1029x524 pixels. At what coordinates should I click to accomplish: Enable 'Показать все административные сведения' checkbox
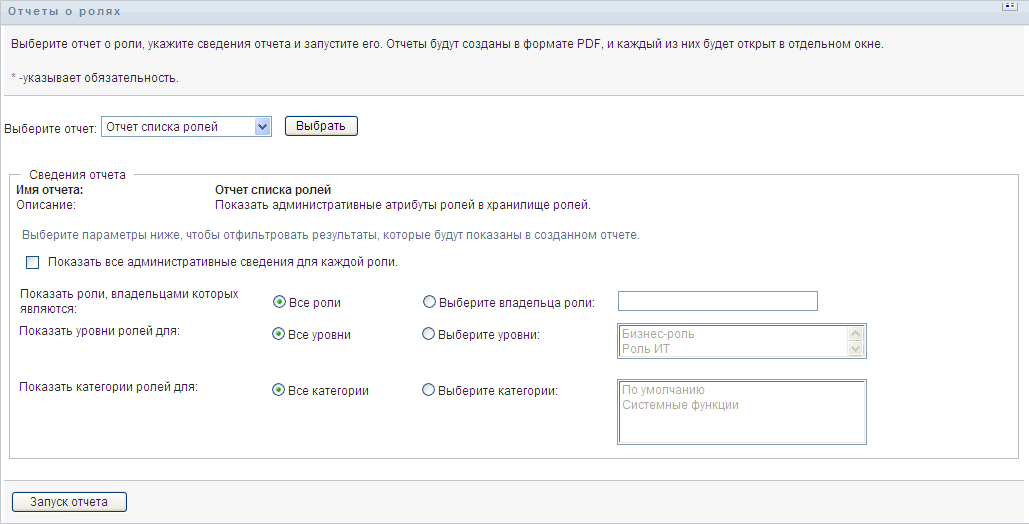[x=32, y=263]
